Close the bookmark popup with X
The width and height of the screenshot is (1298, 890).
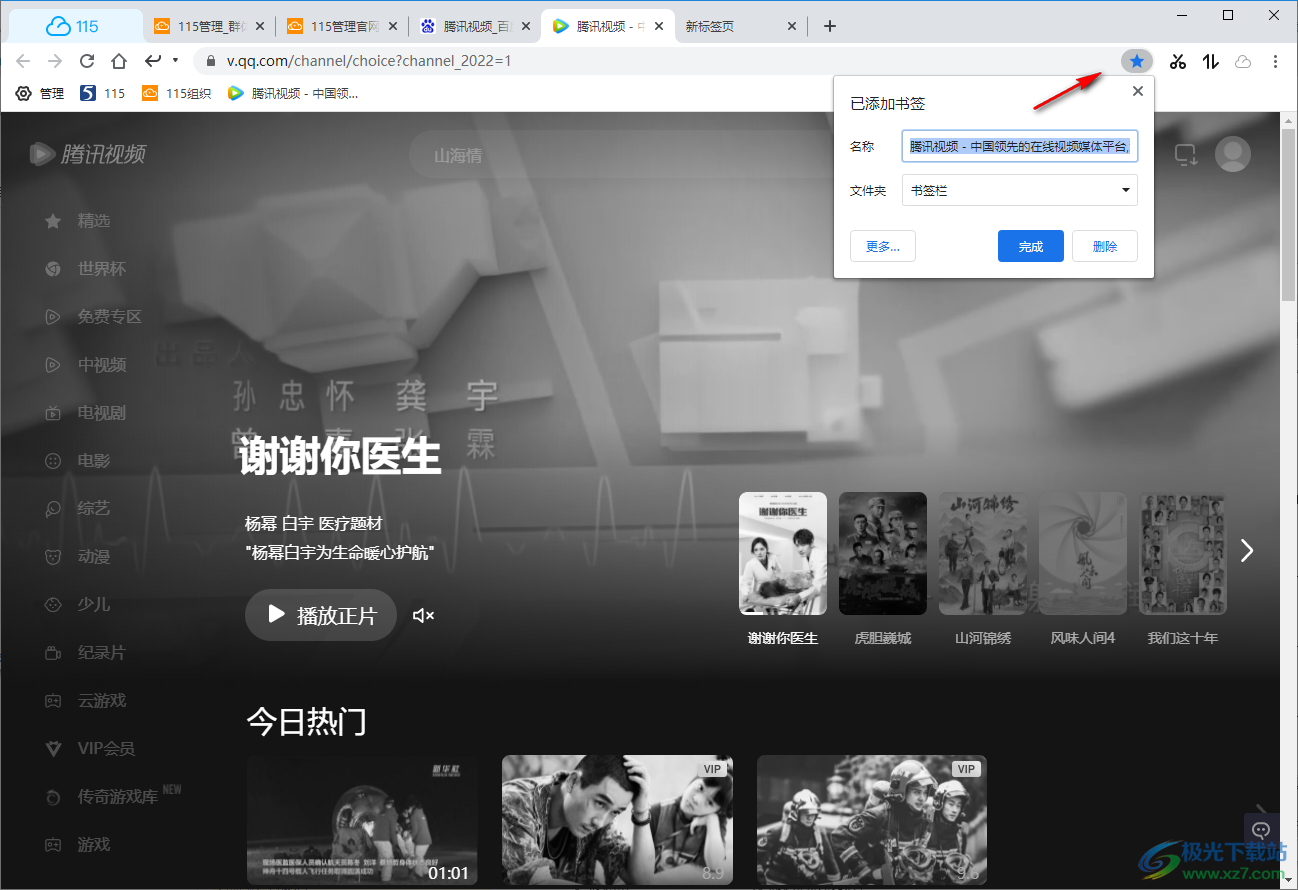tap(1137, 91)
